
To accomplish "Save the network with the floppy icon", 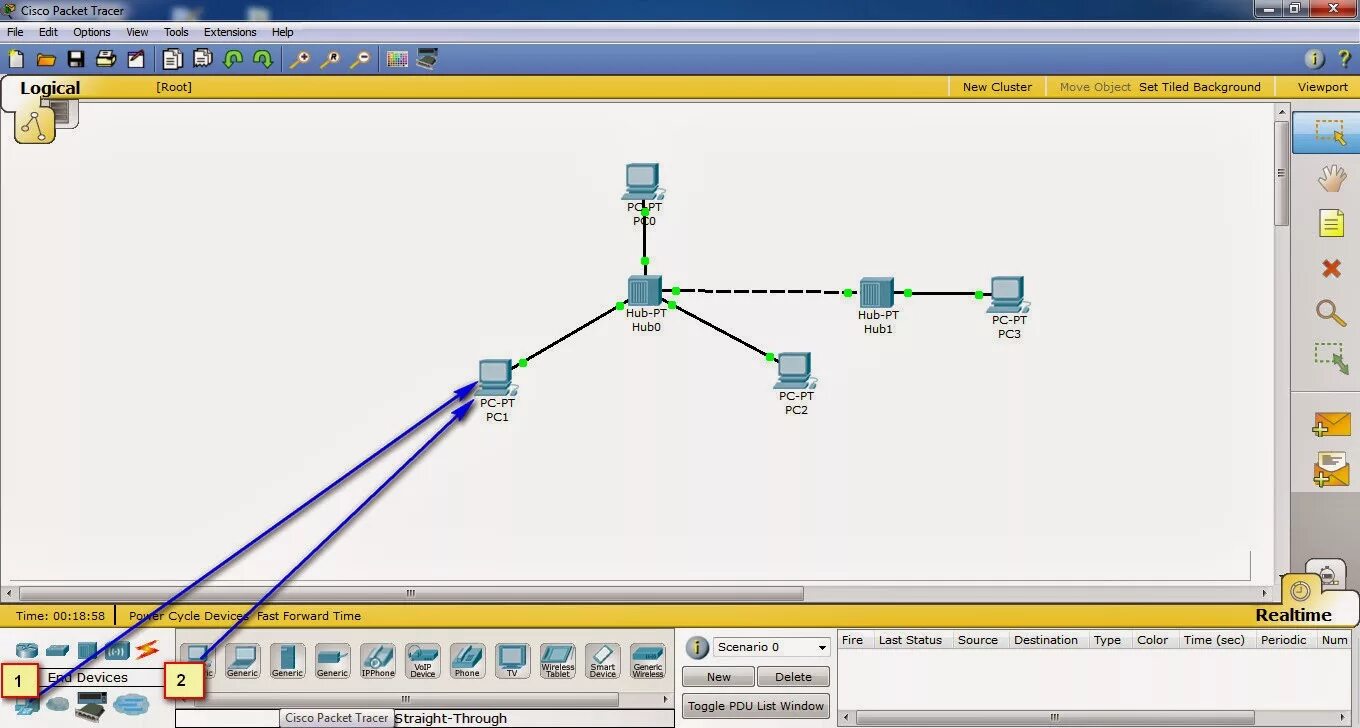I will click(76, 59).
